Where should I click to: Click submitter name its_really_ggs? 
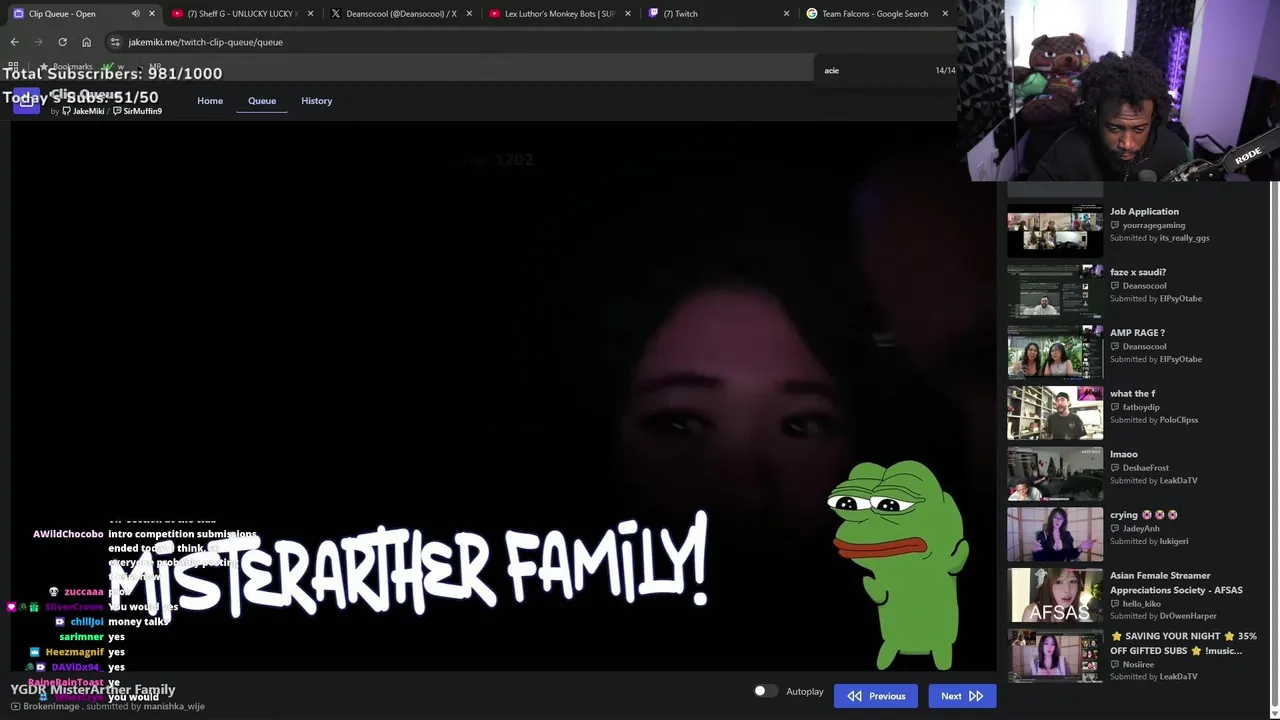pos(1184,238)
